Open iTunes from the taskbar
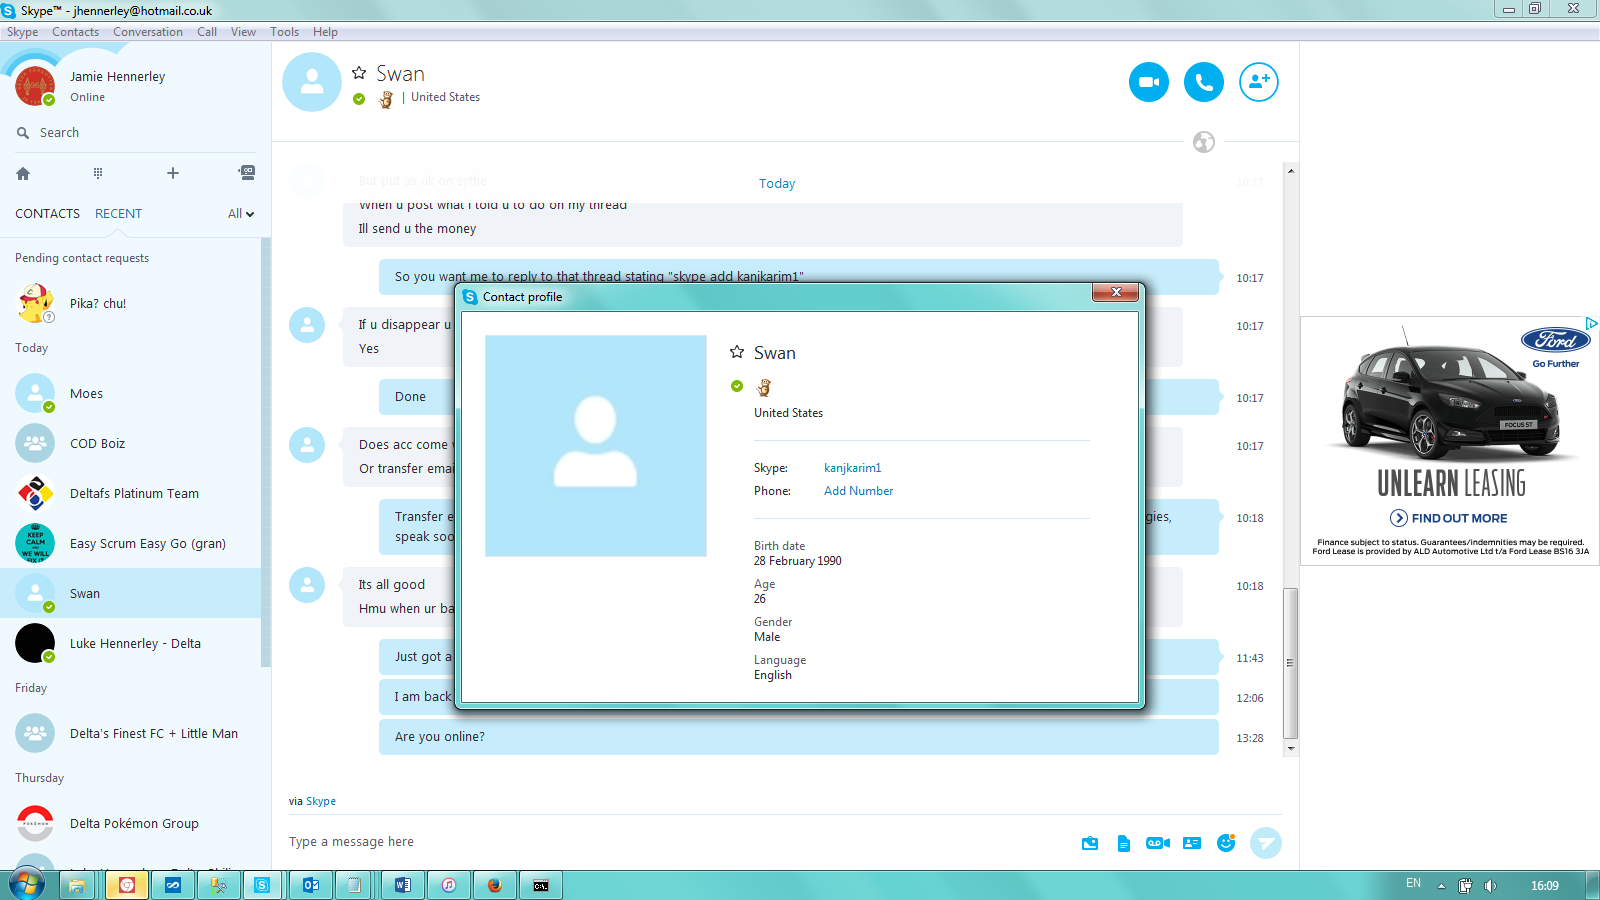 click(x=449, y=885)
